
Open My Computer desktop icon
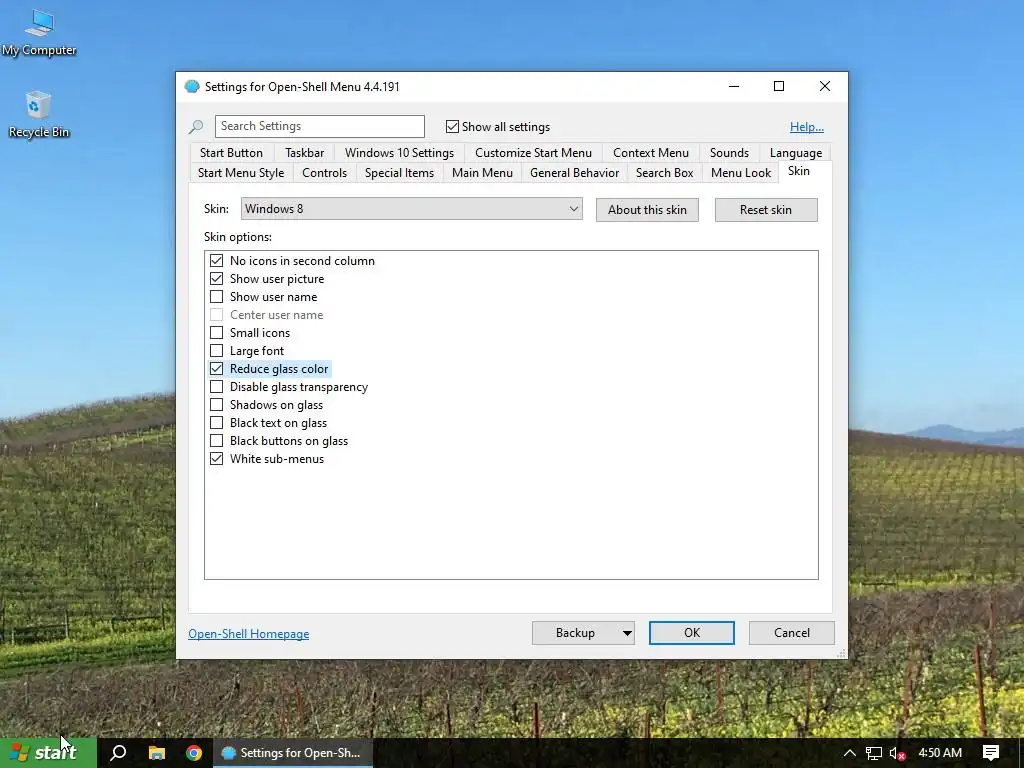pyautogui.click(x=39, y=33)
